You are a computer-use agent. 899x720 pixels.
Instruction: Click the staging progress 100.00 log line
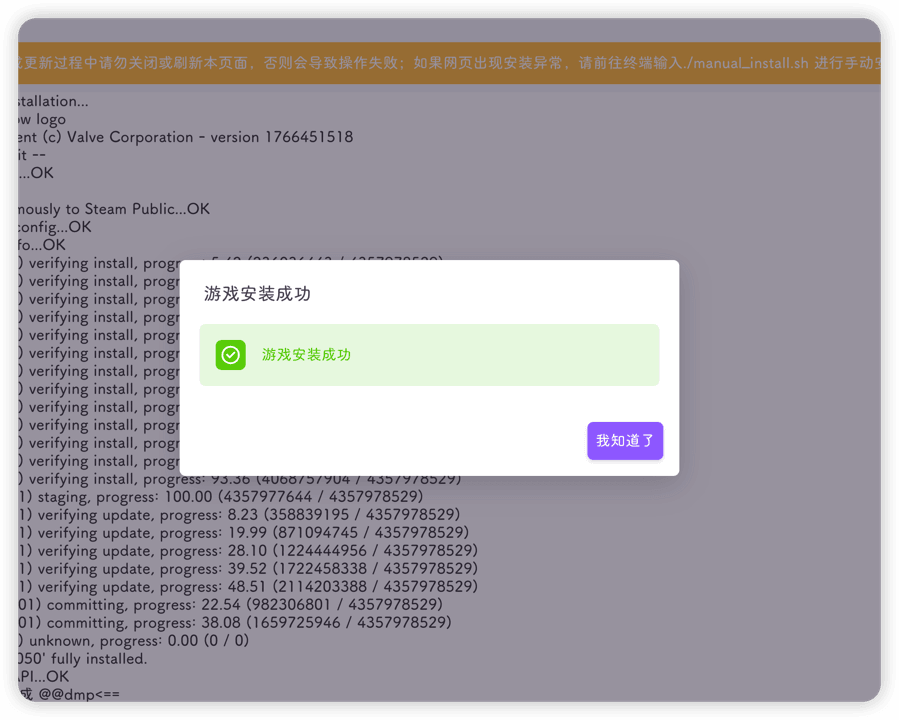[x=220, y=497]
